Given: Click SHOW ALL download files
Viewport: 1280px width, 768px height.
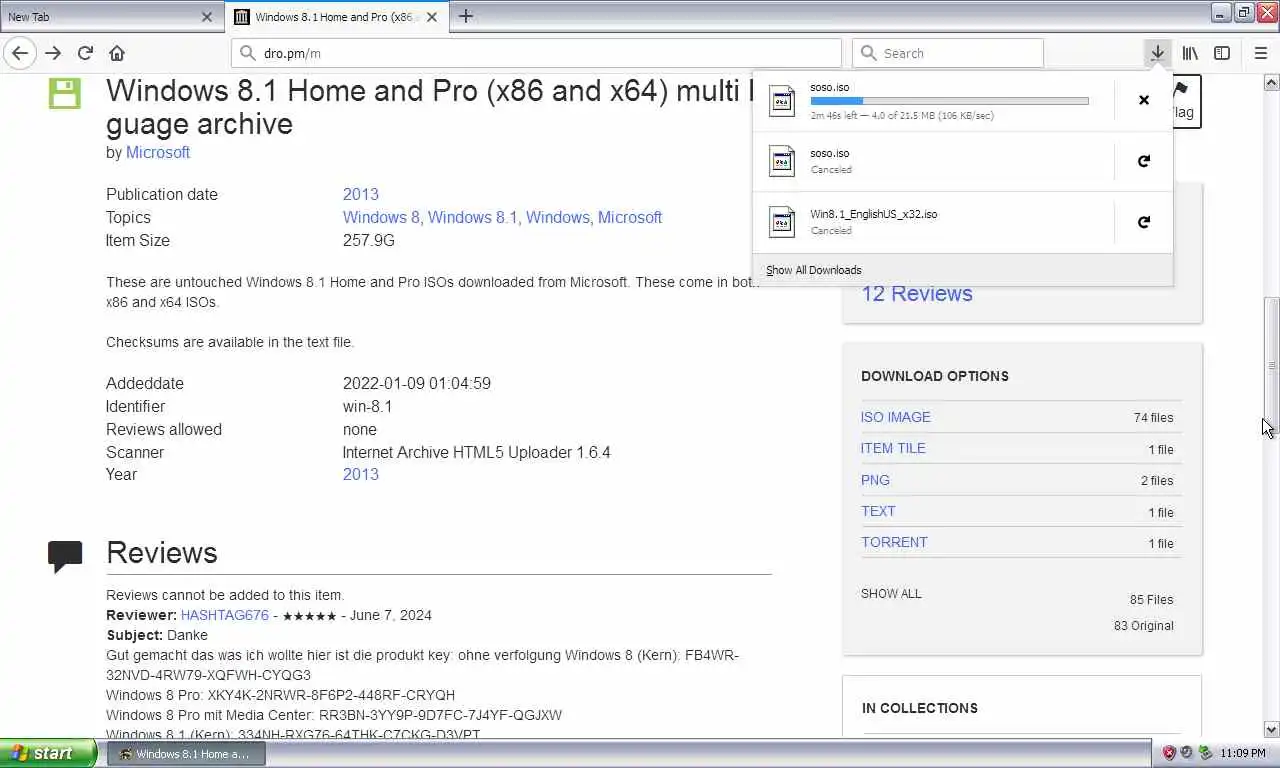Looking at the screenshot, I should [891, 593].
